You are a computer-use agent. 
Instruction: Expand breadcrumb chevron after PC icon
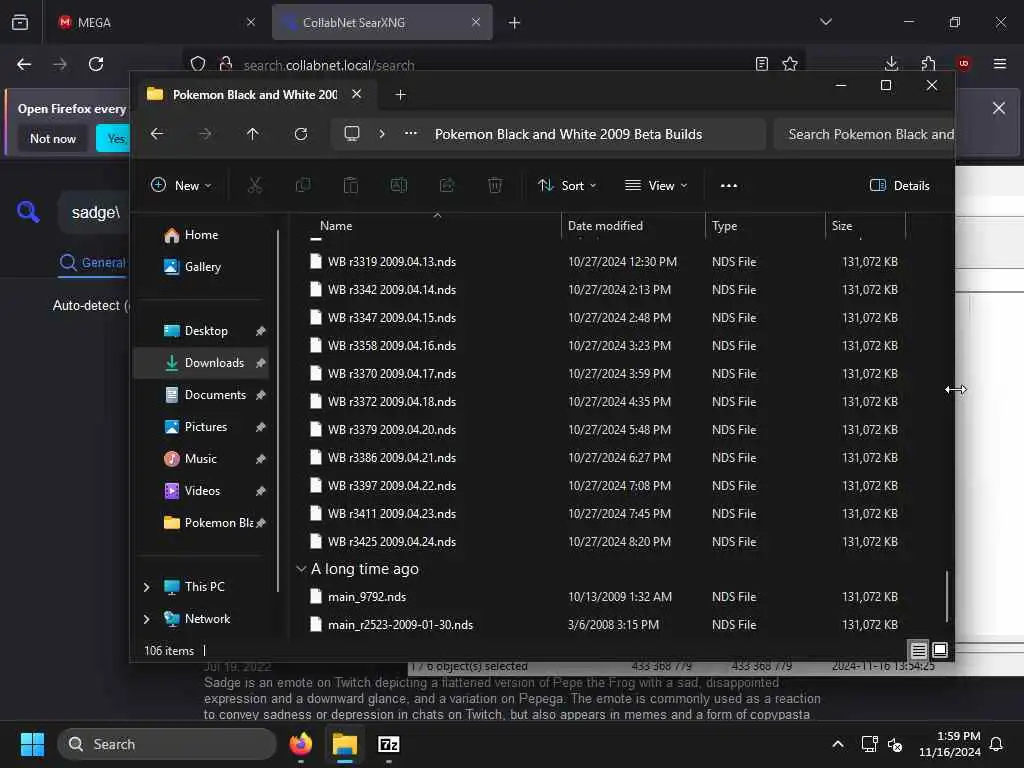click(x=382, y=134)
